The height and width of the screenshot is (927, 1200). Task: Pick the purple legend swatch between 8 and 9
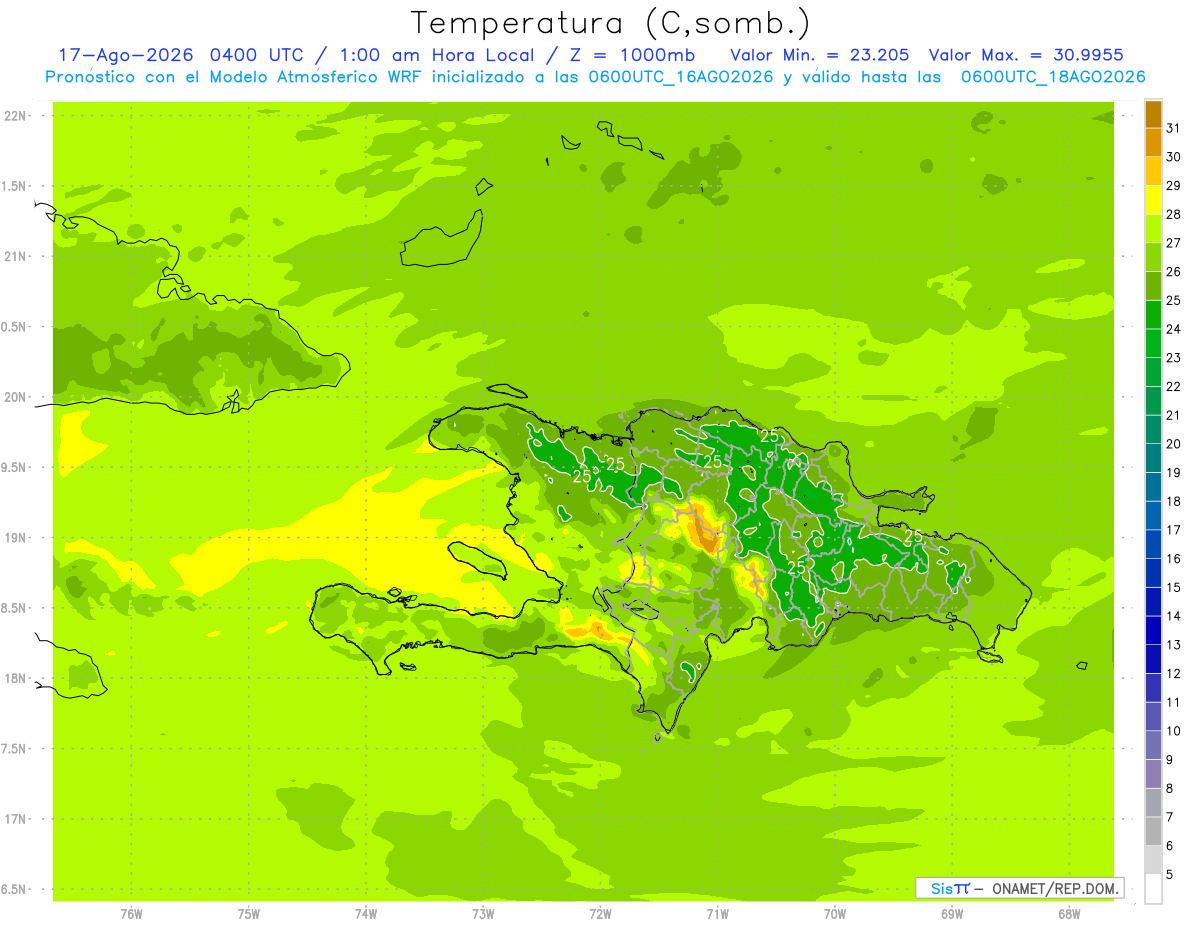coord(1153,774)
